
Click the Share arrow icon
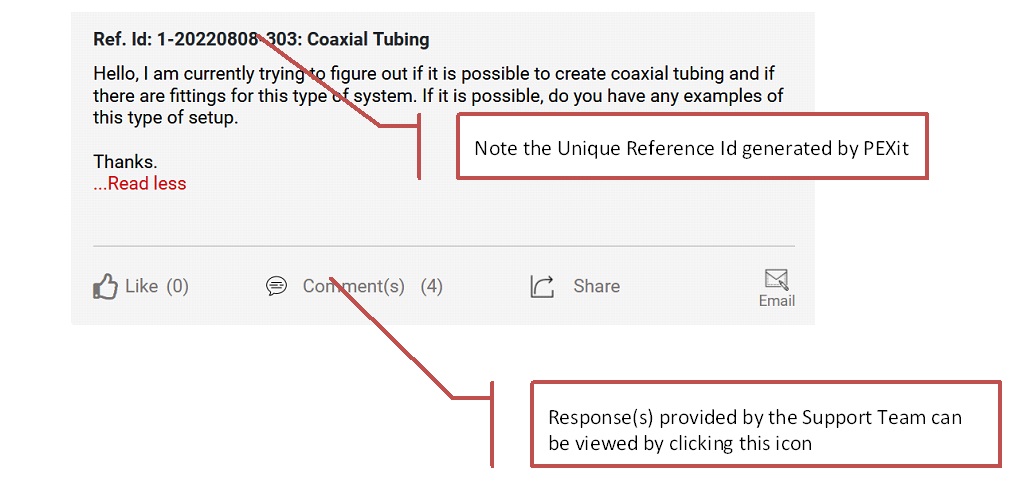542,286
